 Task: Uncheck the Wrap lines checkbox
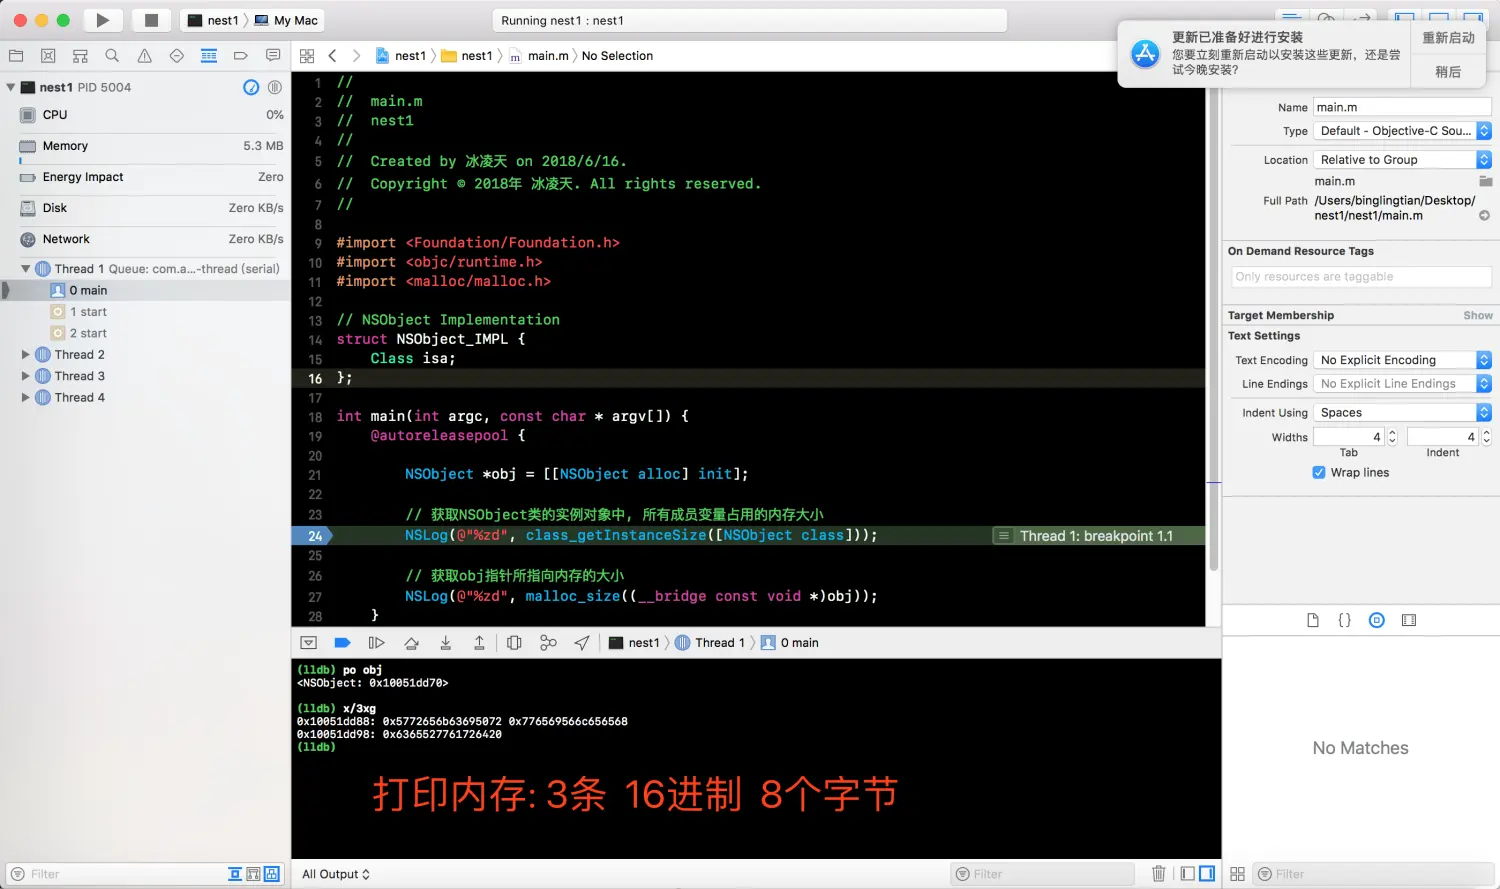pyautogui.click(x=1319, y=473)
